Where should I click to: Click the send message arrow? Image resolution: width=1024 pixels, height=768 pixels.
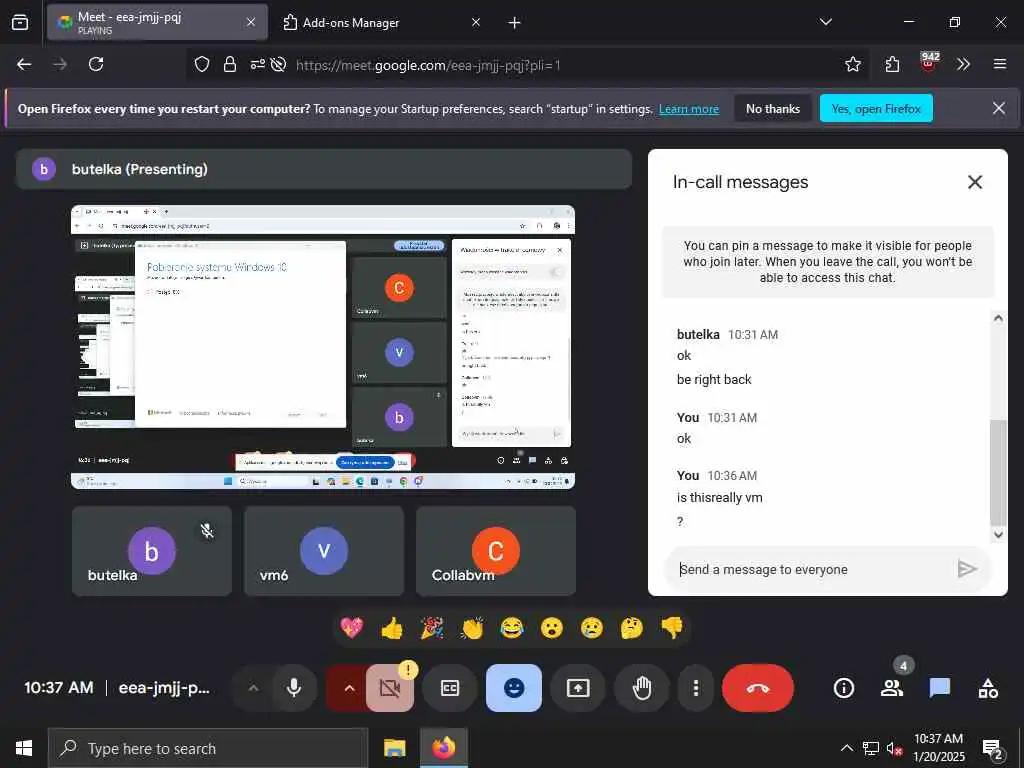(x=967, y=569)
